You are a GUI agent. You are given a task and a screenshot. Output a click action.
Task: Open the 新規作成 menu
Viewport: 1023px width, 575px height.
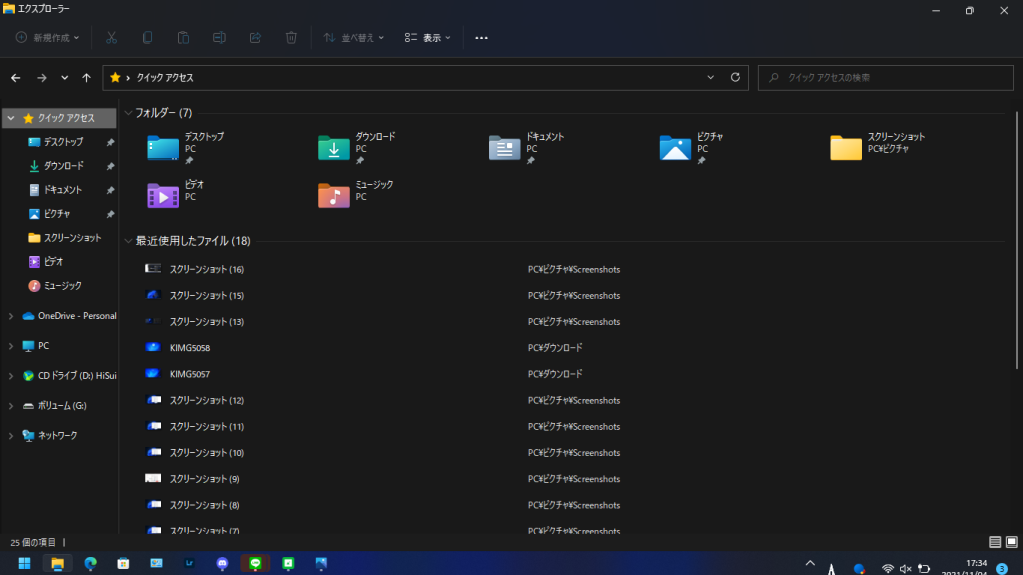point(47,38)
